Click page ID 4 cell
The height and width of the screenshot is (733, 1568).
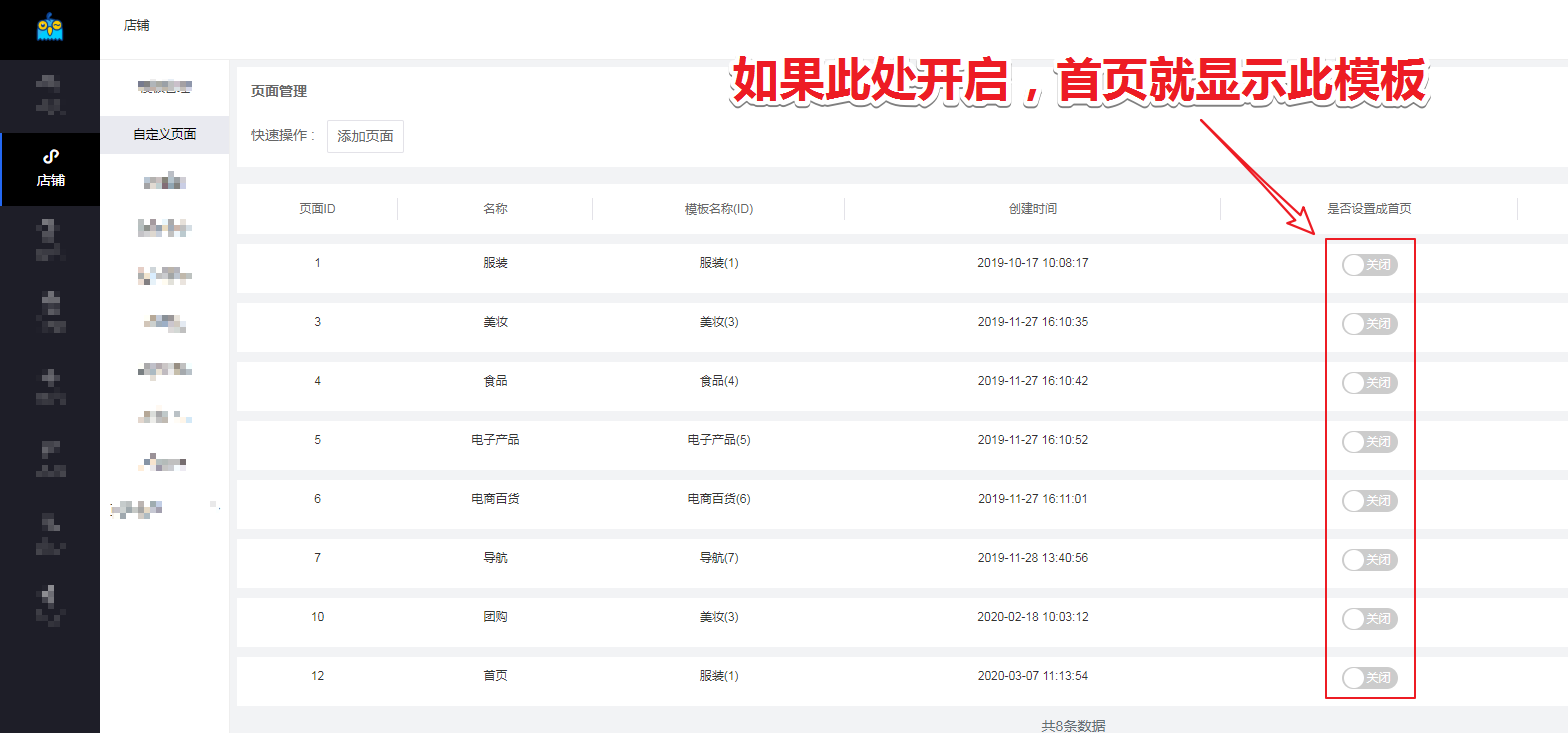tap(317, 381)
